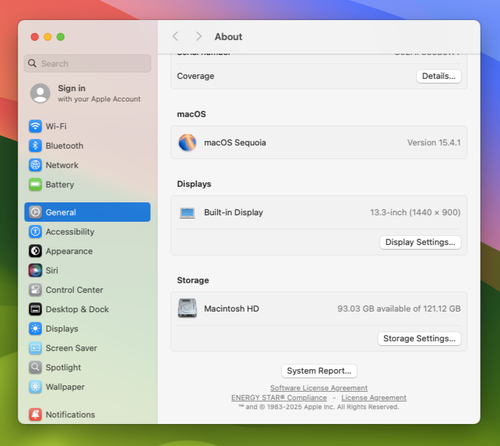Select Desktop & Dock in sidebar
This screenshot has width=500, height=446.
coord(87,309)
